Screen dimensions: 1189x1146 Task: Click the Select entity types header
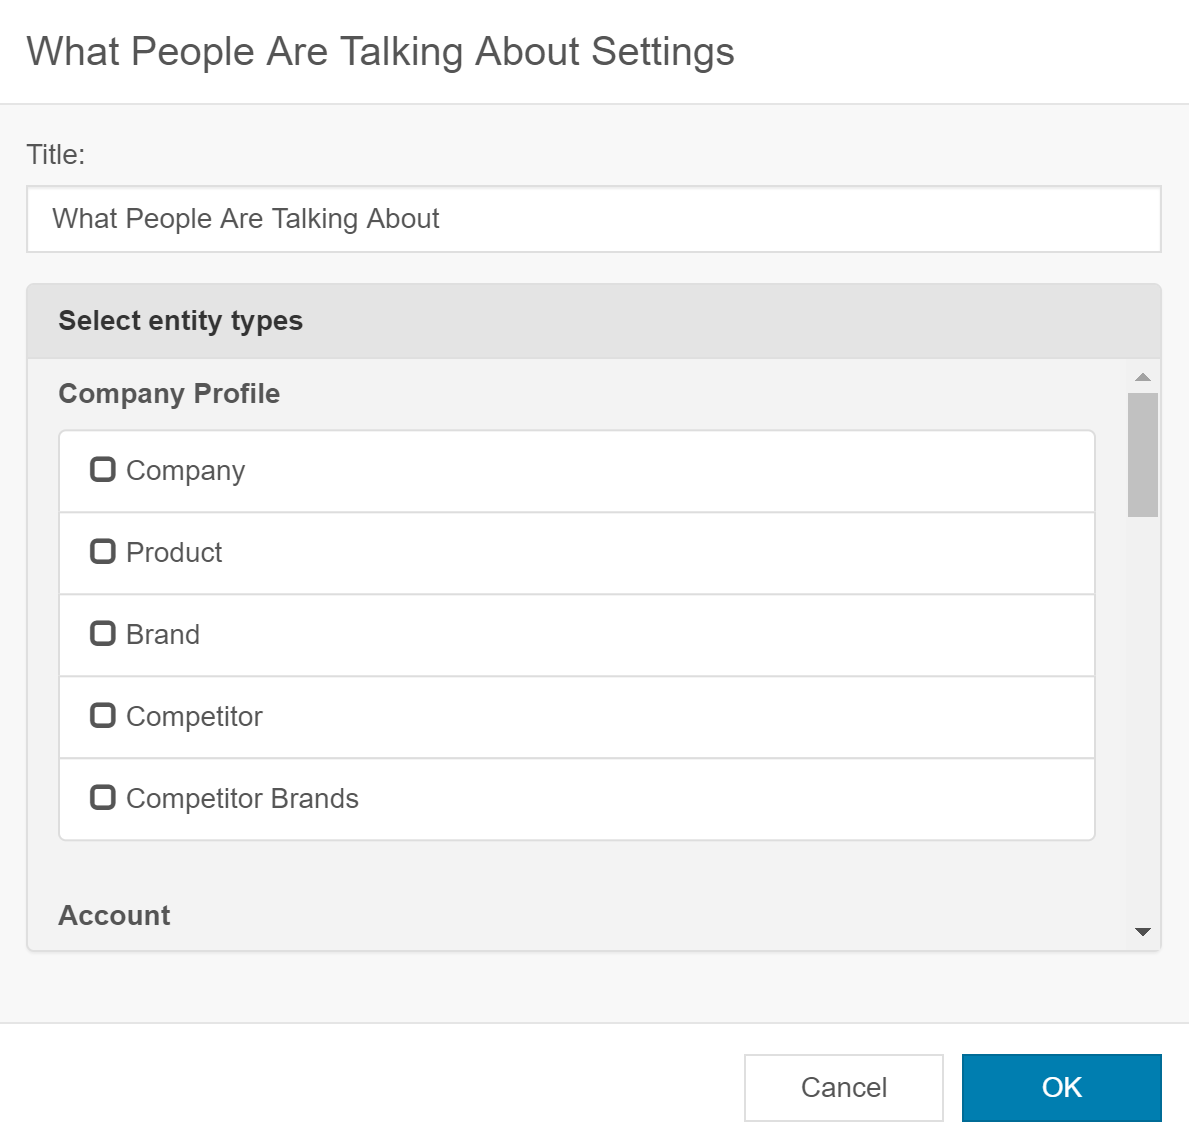pyautogui.click(x=594, y=321)
